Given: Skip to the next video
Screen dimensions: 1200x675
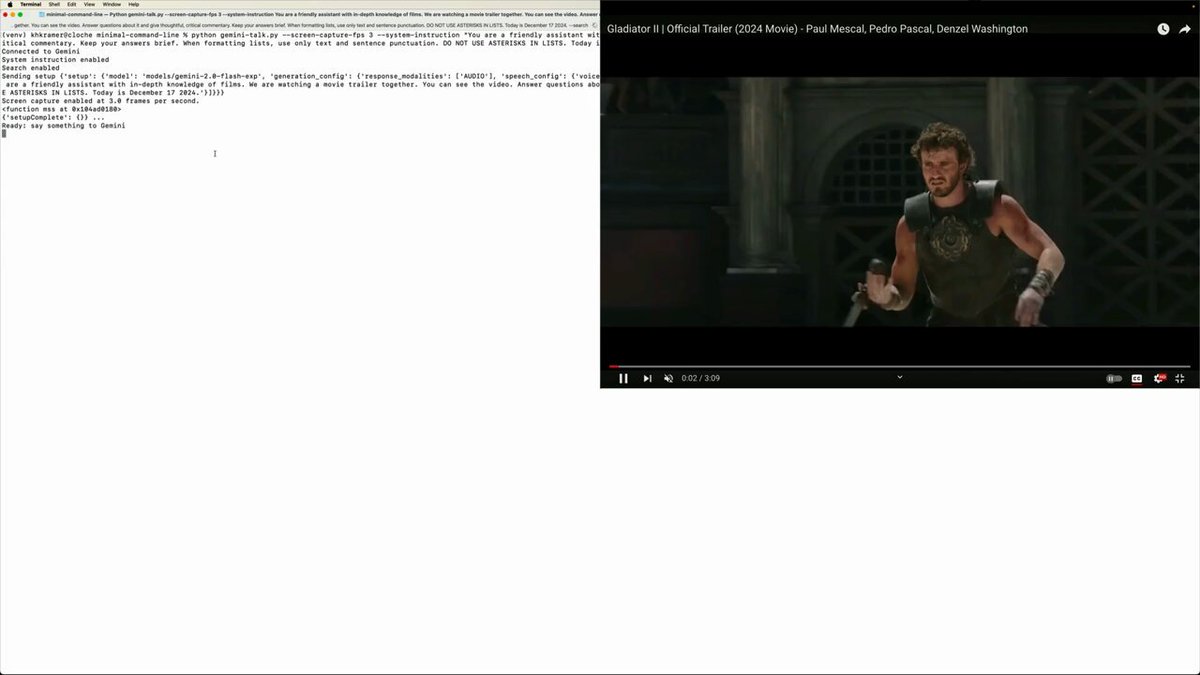Looking at the screenshot, I should [647, 378].
